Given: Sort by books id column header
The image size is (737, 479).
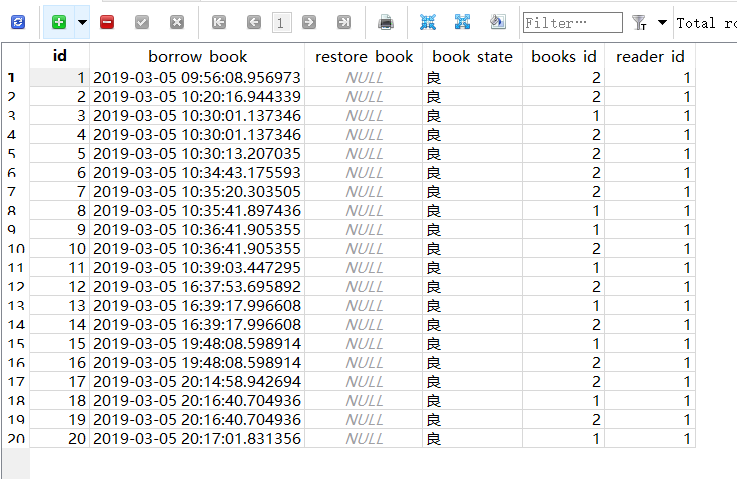Looking at the screenshot, I should tap(564, 56).
